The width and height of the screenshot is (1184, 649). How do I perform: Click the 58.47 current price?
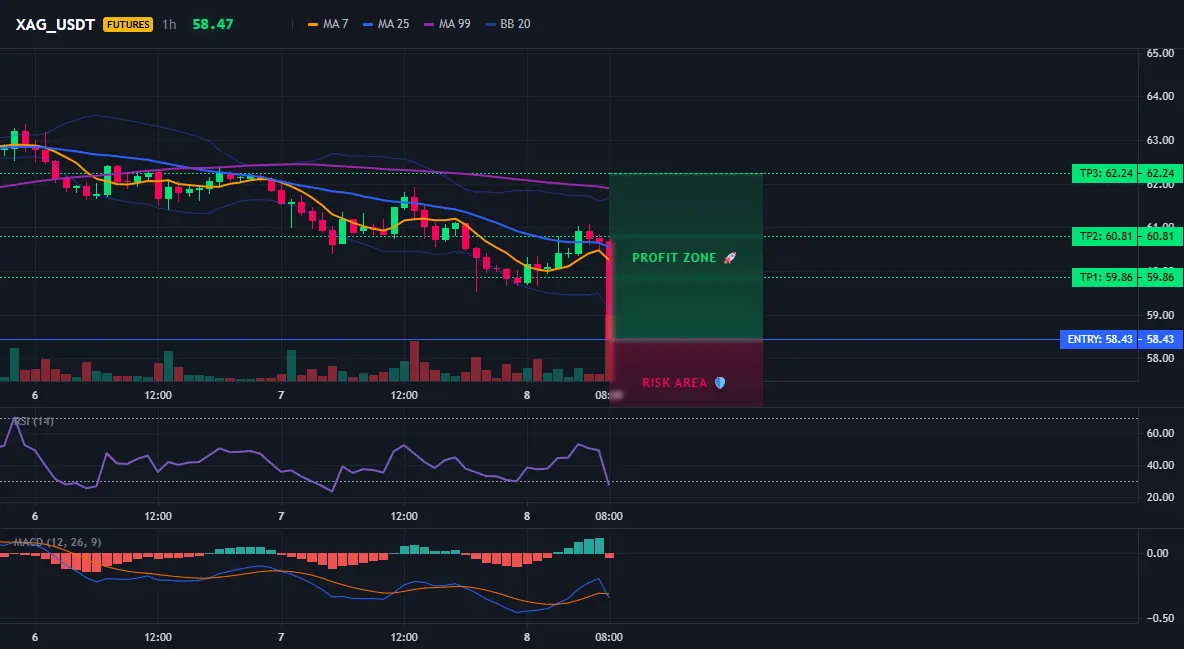point(212,24)
